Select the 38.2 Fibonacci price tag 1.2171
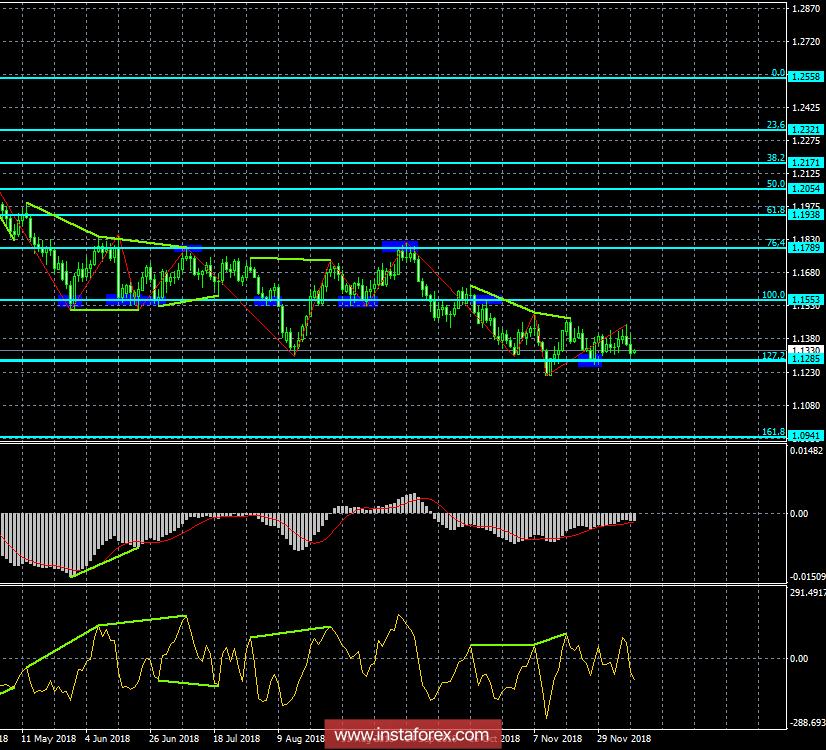 tap(805, 163)
